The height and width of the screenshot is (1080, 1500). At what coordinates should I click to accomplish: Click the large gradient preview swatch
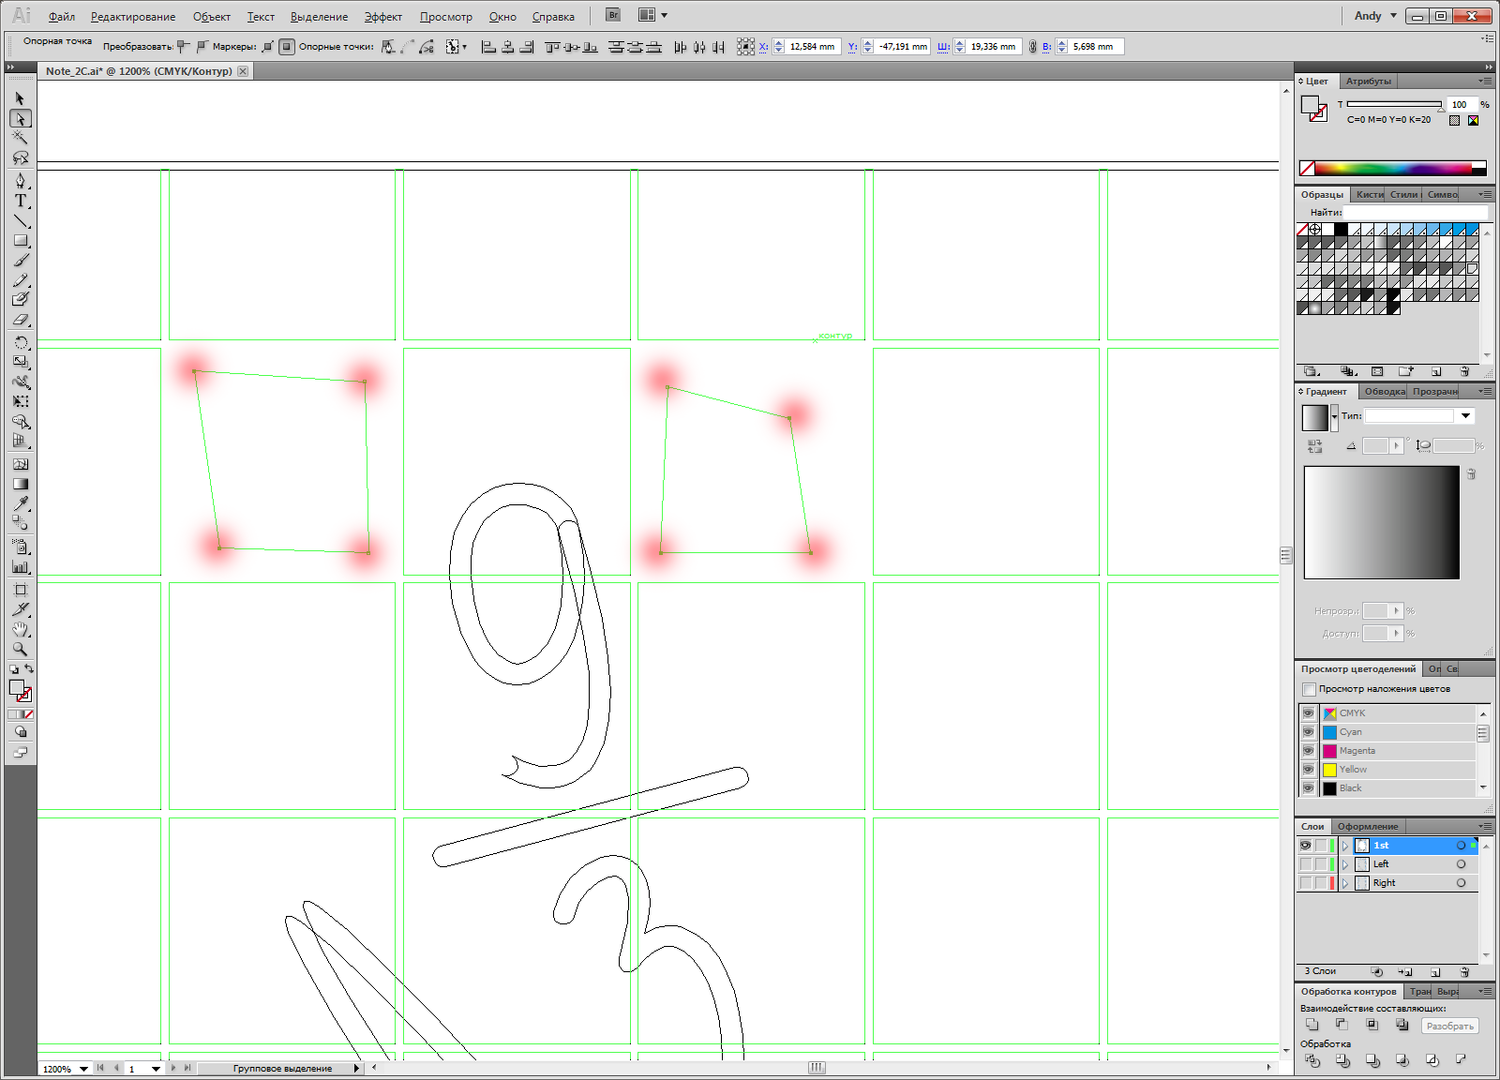click(x=1382, y=522)
